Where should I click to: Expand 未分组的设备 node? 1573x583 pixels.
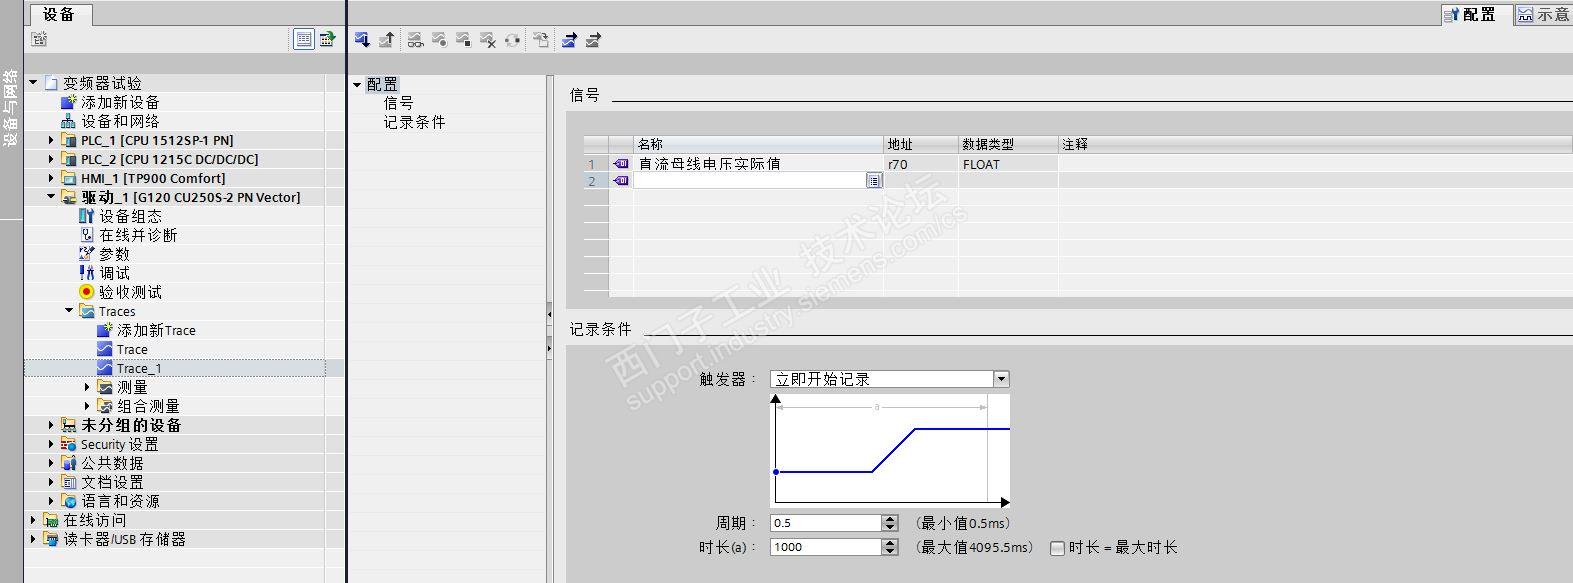click(x=51, y=425)
